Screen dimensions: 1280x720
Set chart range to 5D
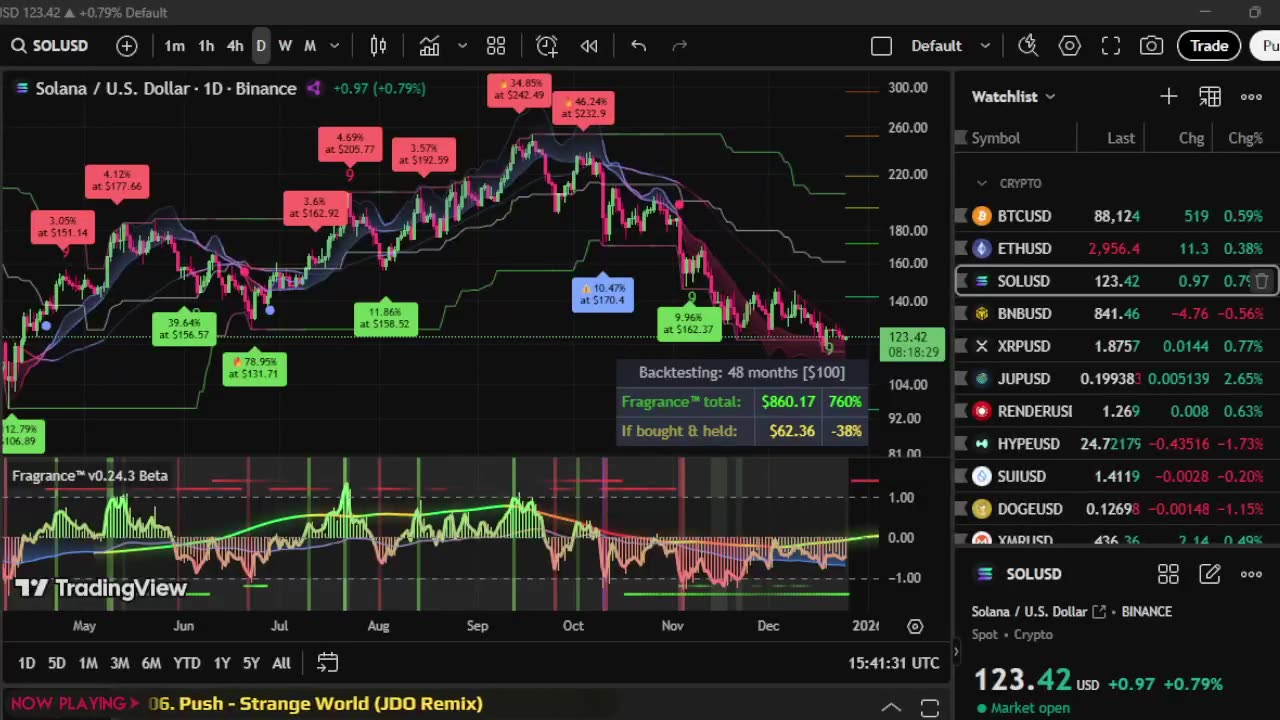[57, 663]
